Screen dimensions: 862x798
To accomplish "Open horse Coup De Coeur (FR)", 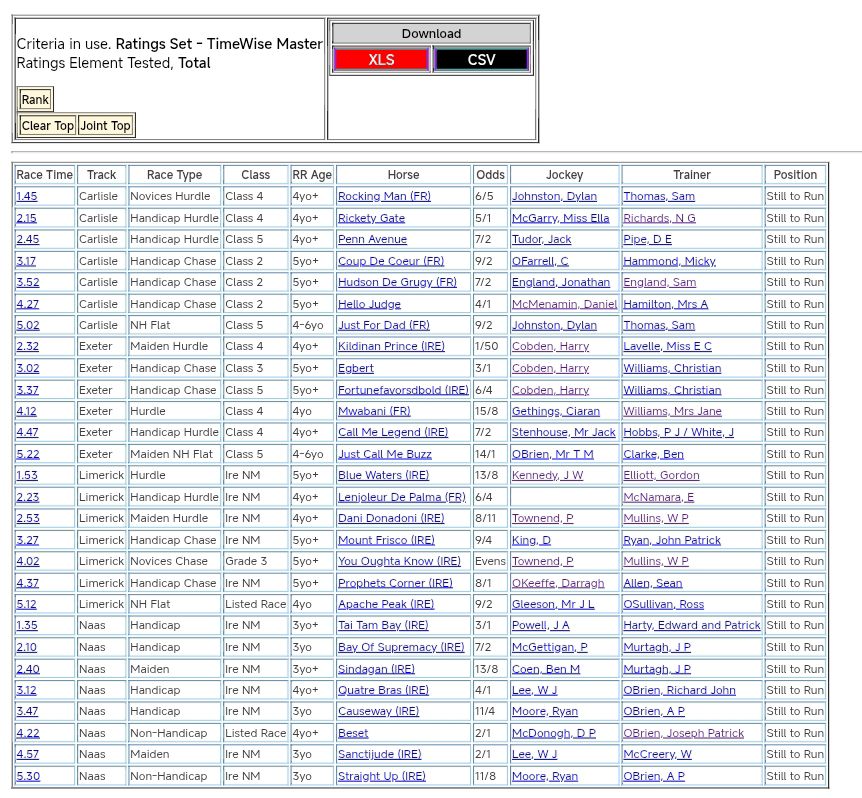I will 390,261.
